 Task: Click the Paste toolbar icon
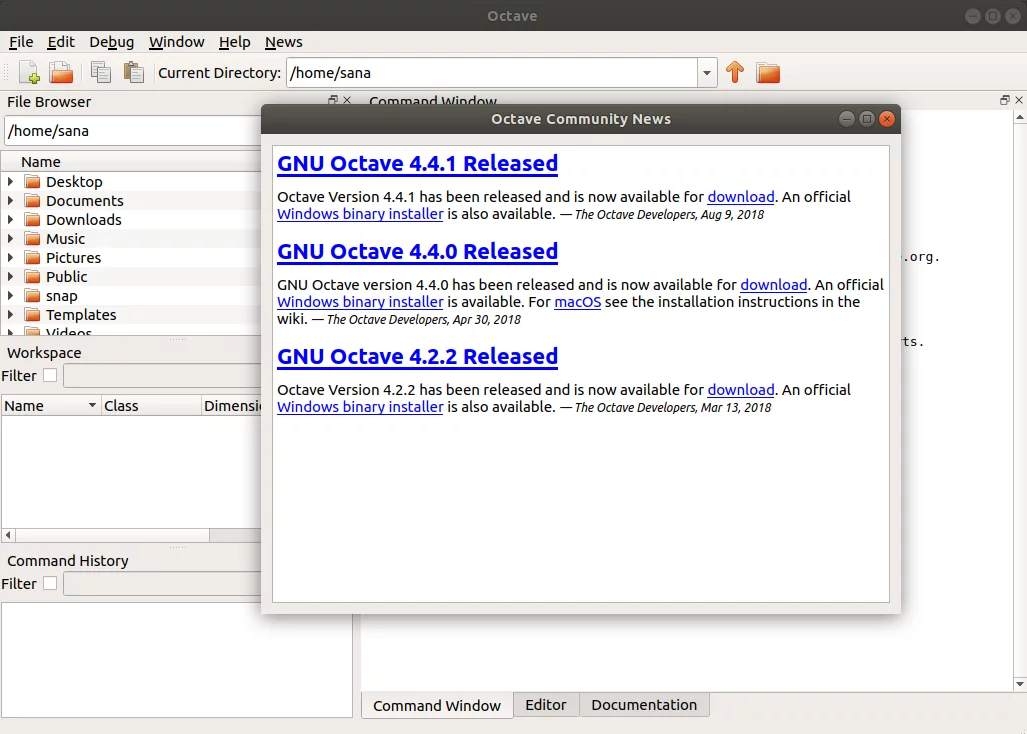pos(134,72)
